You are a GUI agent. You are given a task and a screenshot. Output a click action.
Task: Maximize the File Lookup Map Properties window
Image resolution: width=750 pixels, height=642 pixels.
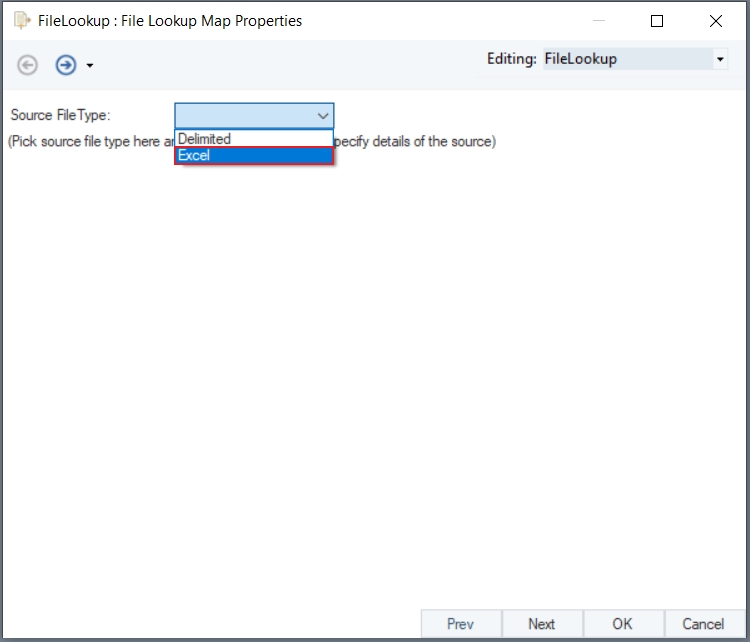(x=657, y=21)
